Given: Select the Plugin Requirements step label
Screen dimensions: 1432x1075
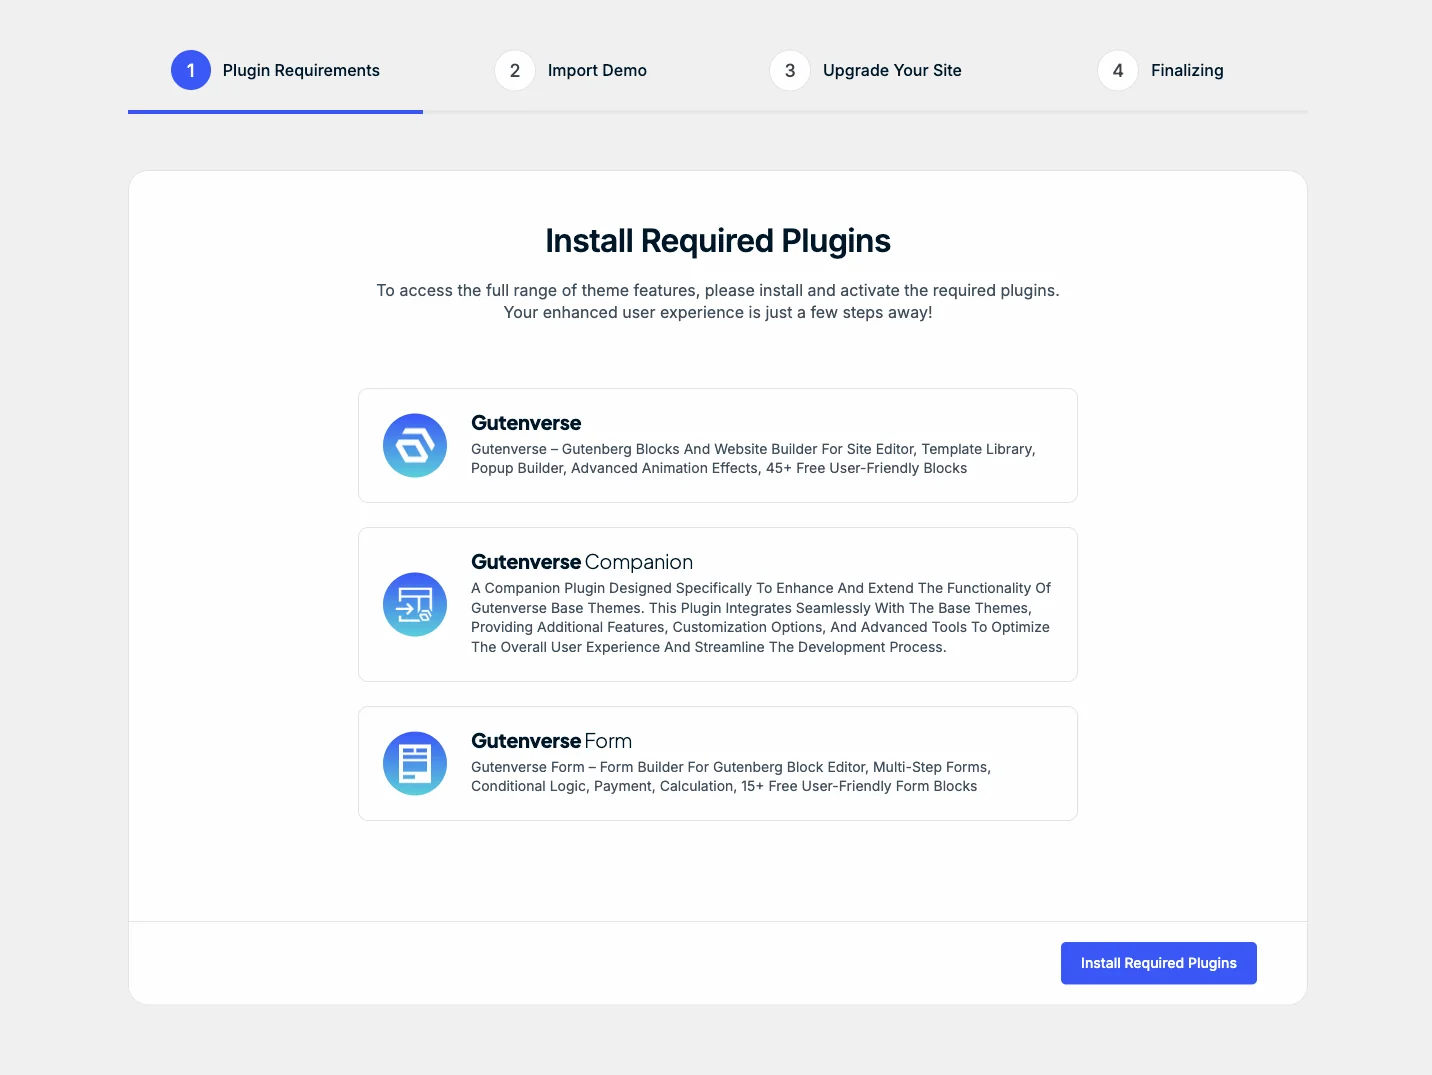Looking at the screenshot, I should point(301,70).
